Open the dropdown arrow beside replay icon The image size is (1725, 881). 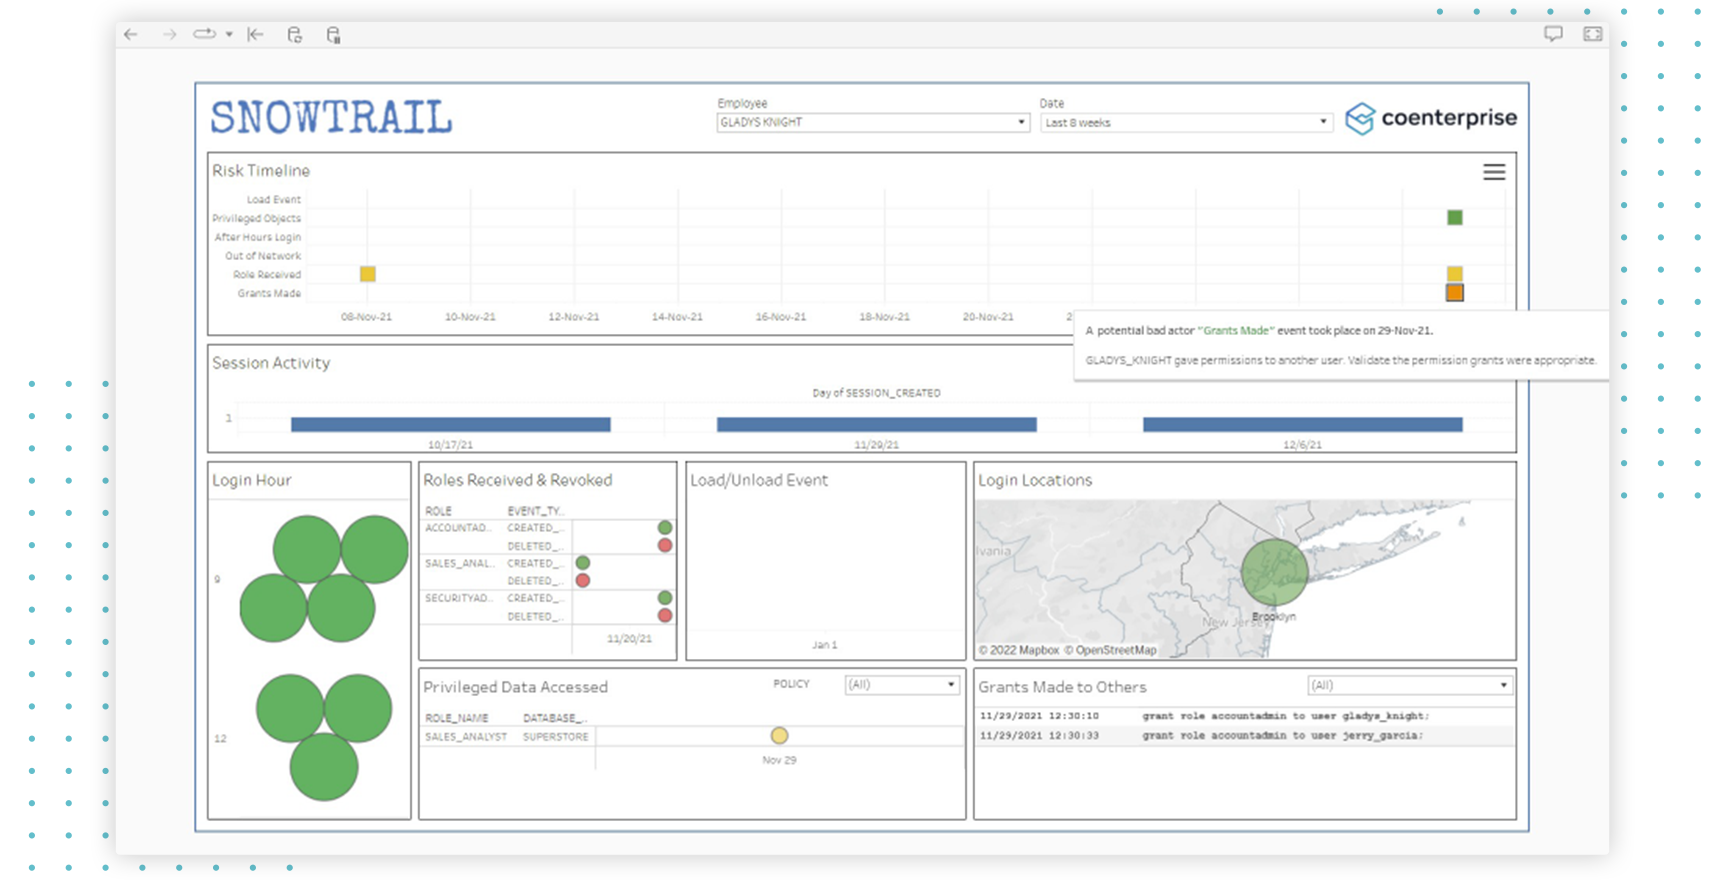(x=229, y=34)
